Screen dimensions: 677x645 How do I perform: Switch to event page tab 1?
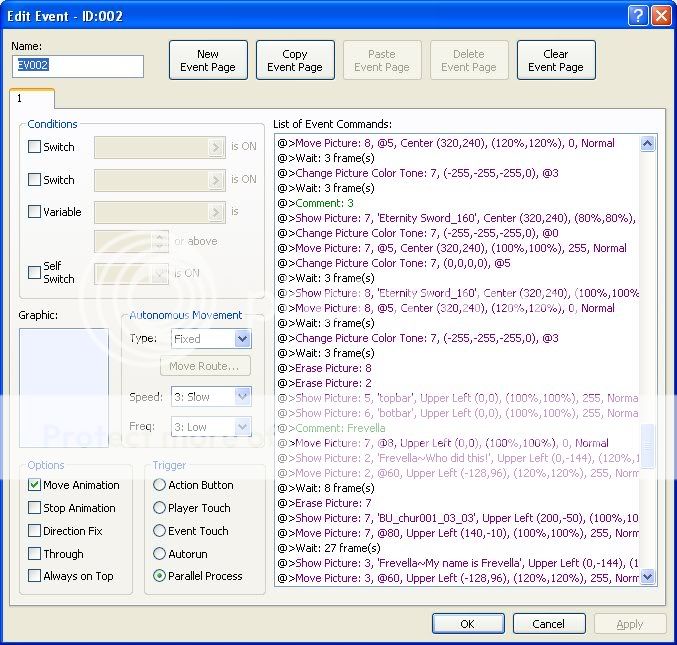[x=20, y=99]
